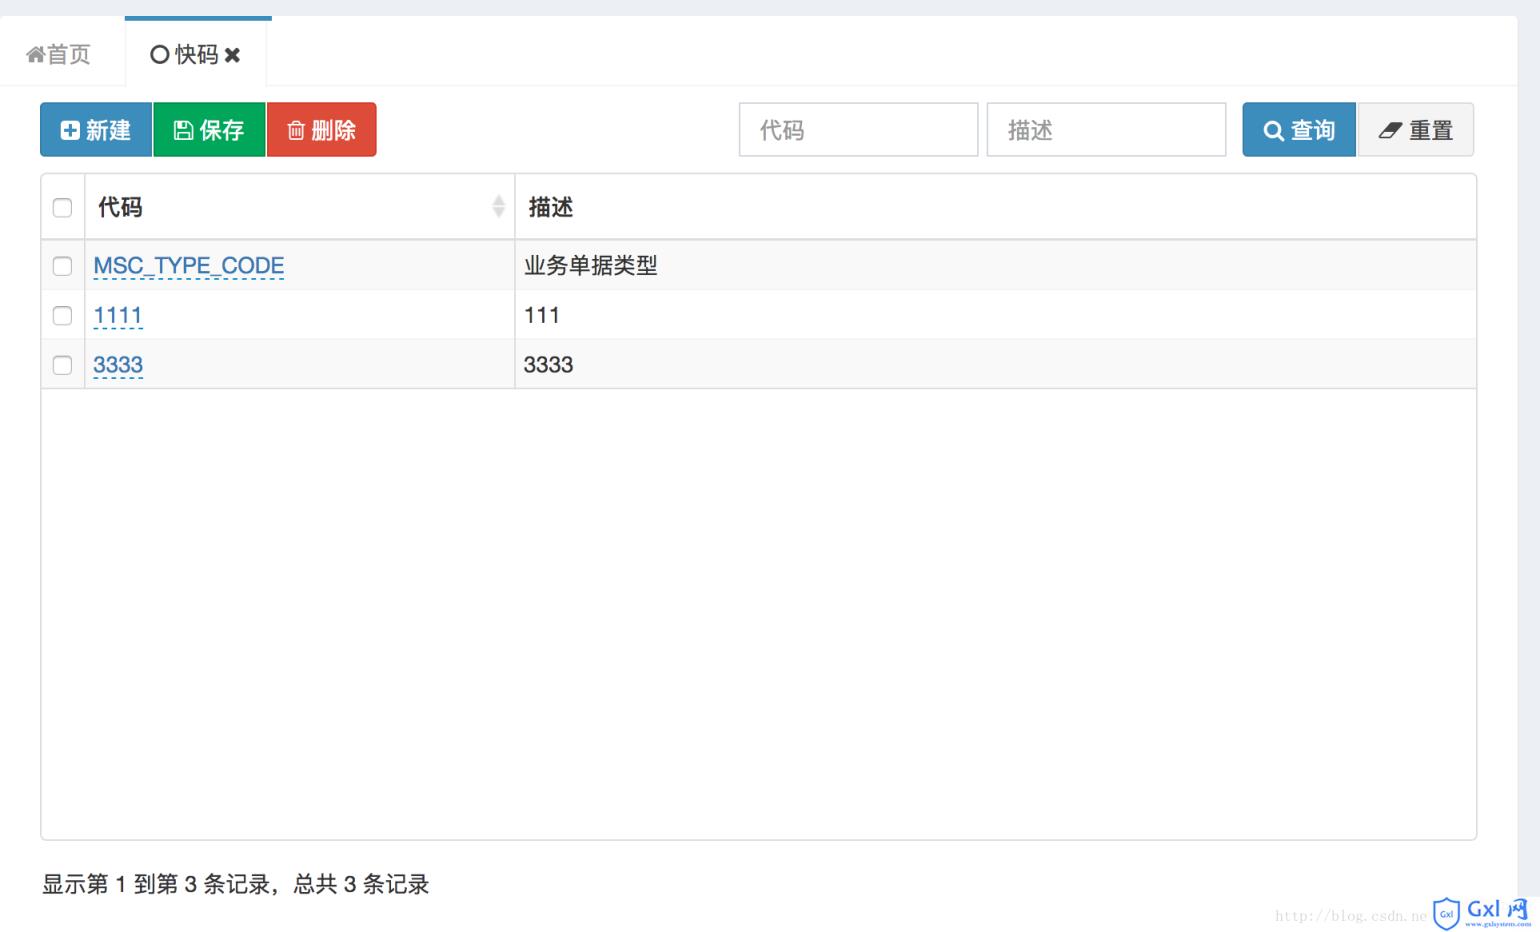Click the circle icon on 快码 tab
1540x932 pixels.
click(159, 55)
